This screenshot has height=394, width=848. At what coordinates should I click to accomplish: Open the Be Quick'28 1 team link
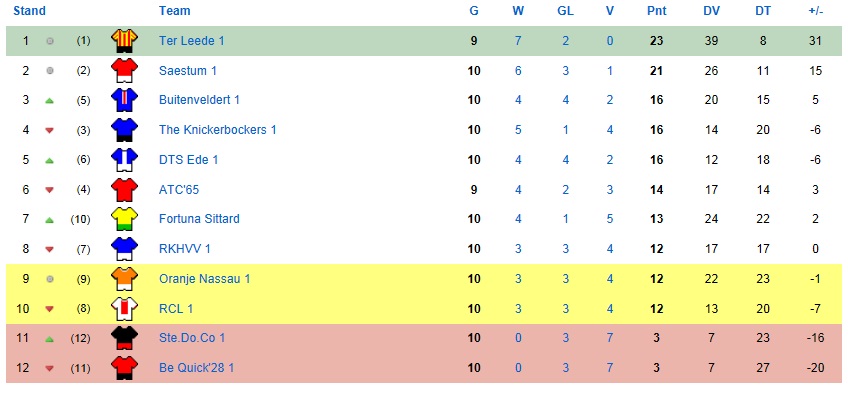click(x=196, y=368)
